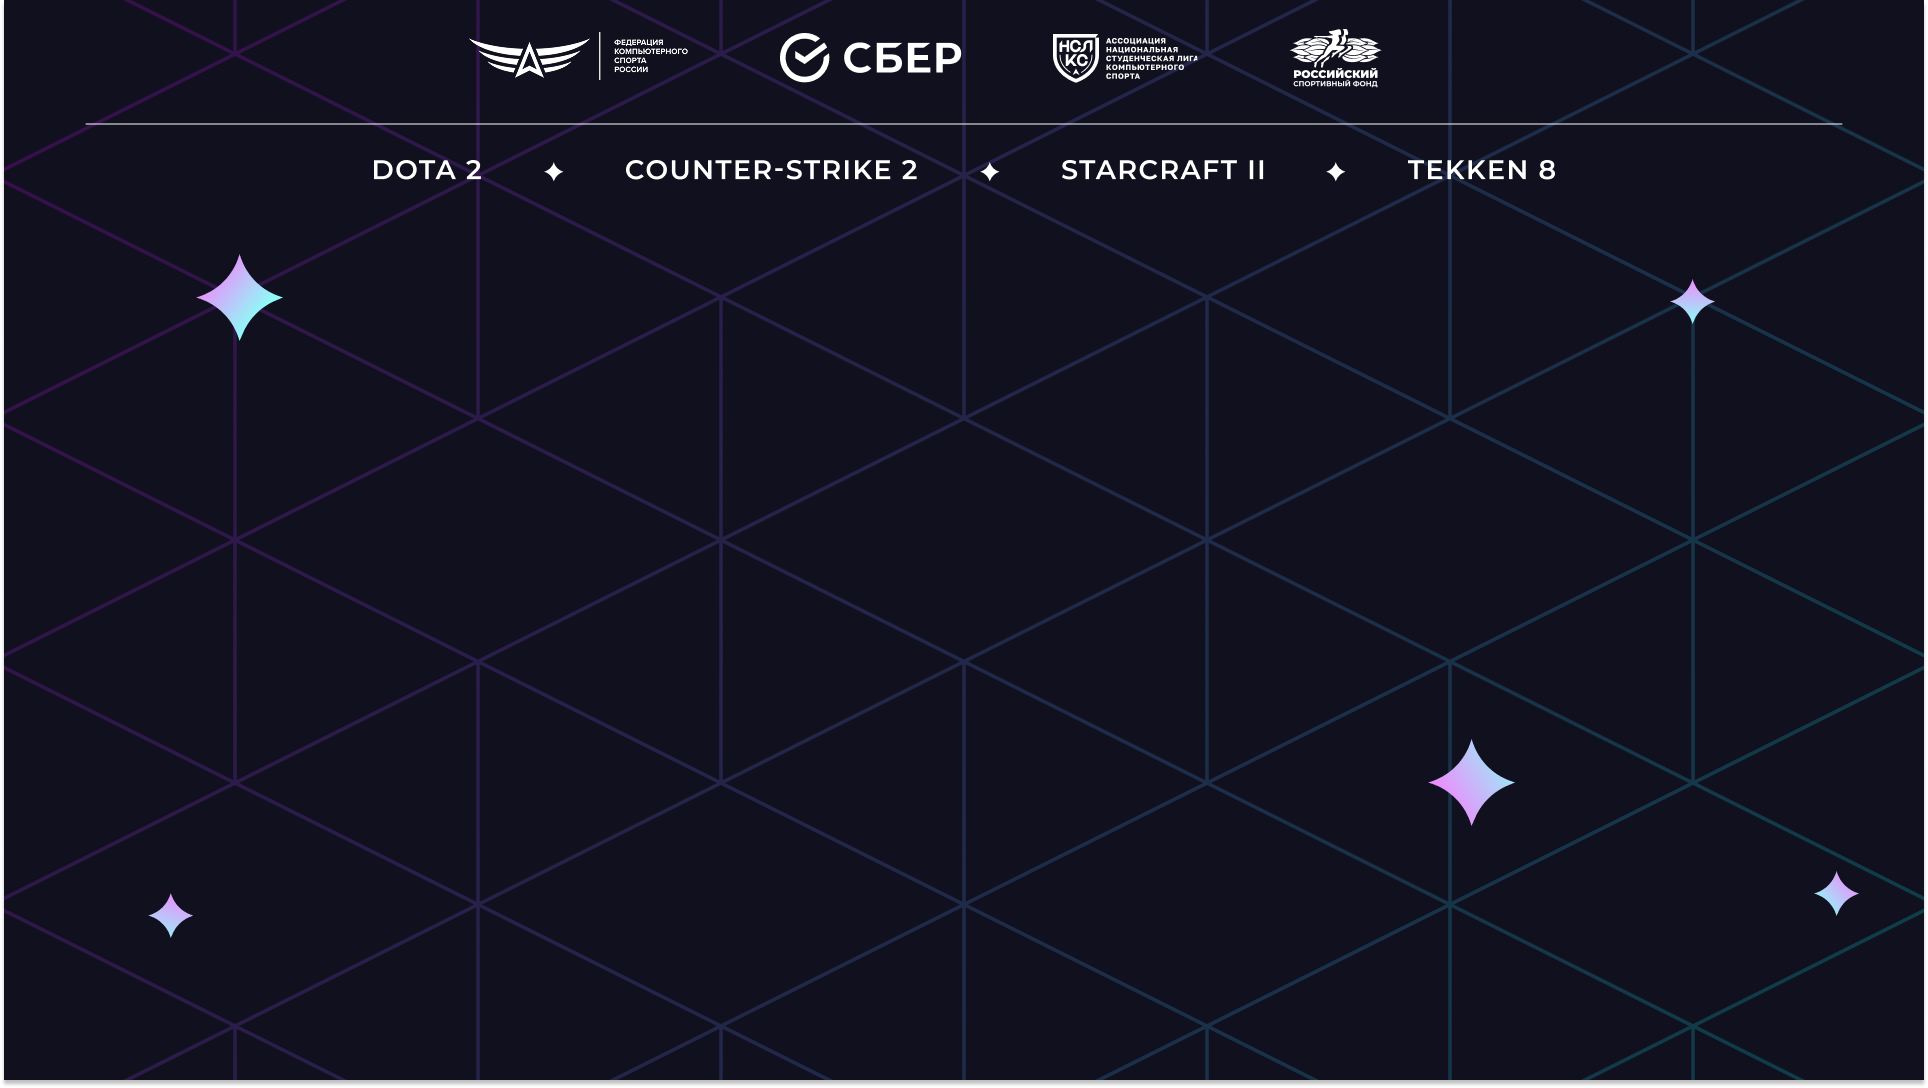
Task: Click the СБЕР wordmark text
Action: (902, 58)
